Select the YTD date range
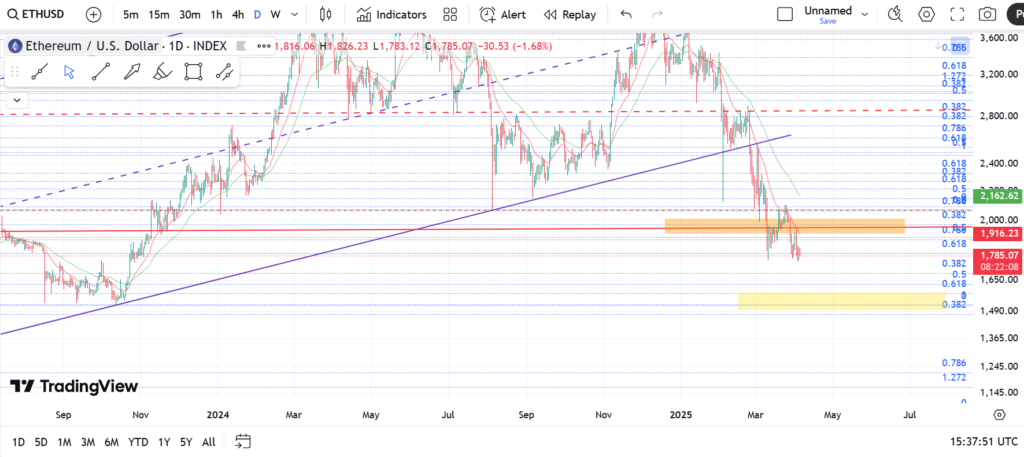This screenshot has width=1024, height=457. [139, 441]
